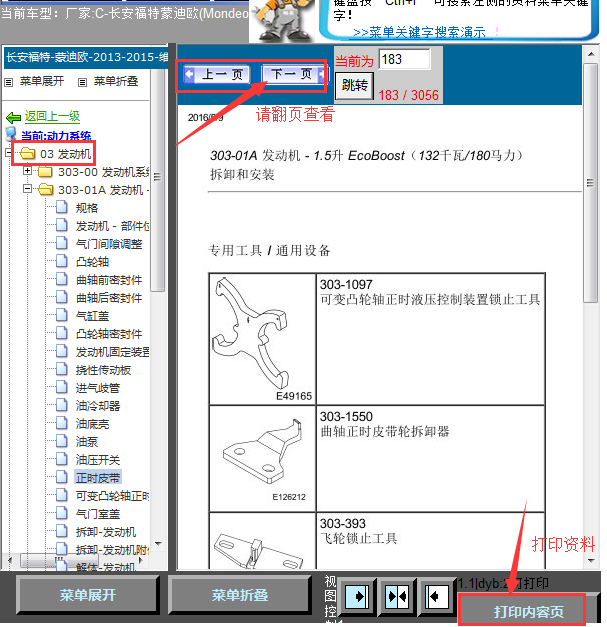This screenshot has height=627, width=607.
Task: Click the document icon beside 凸轮轴
Action: [x=62, y=261]
